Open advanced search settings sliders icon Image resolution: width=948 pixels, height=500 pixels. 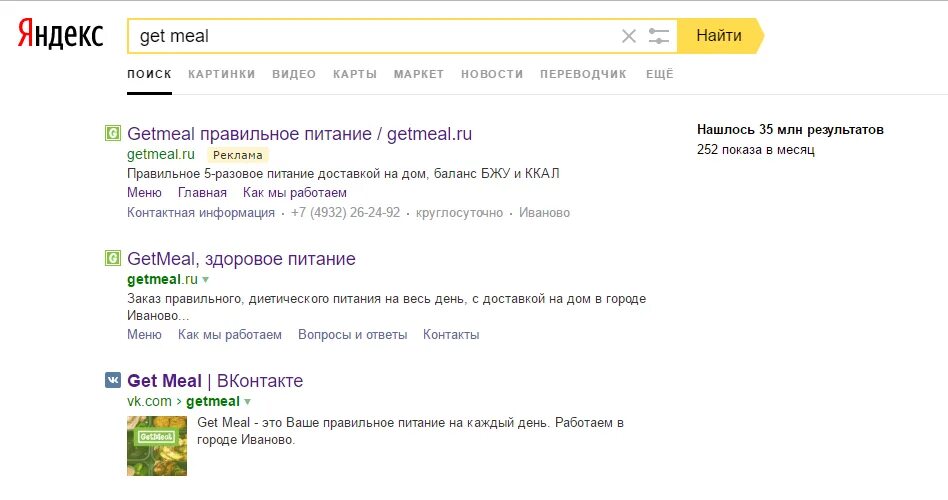click(x=658, y=36)
